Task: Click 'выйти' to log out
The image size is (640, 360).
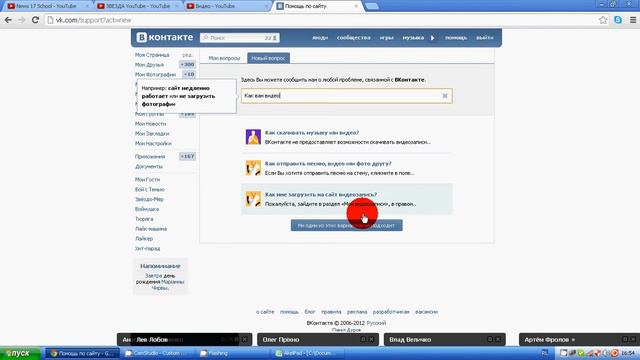Action: tap(485, 38)
